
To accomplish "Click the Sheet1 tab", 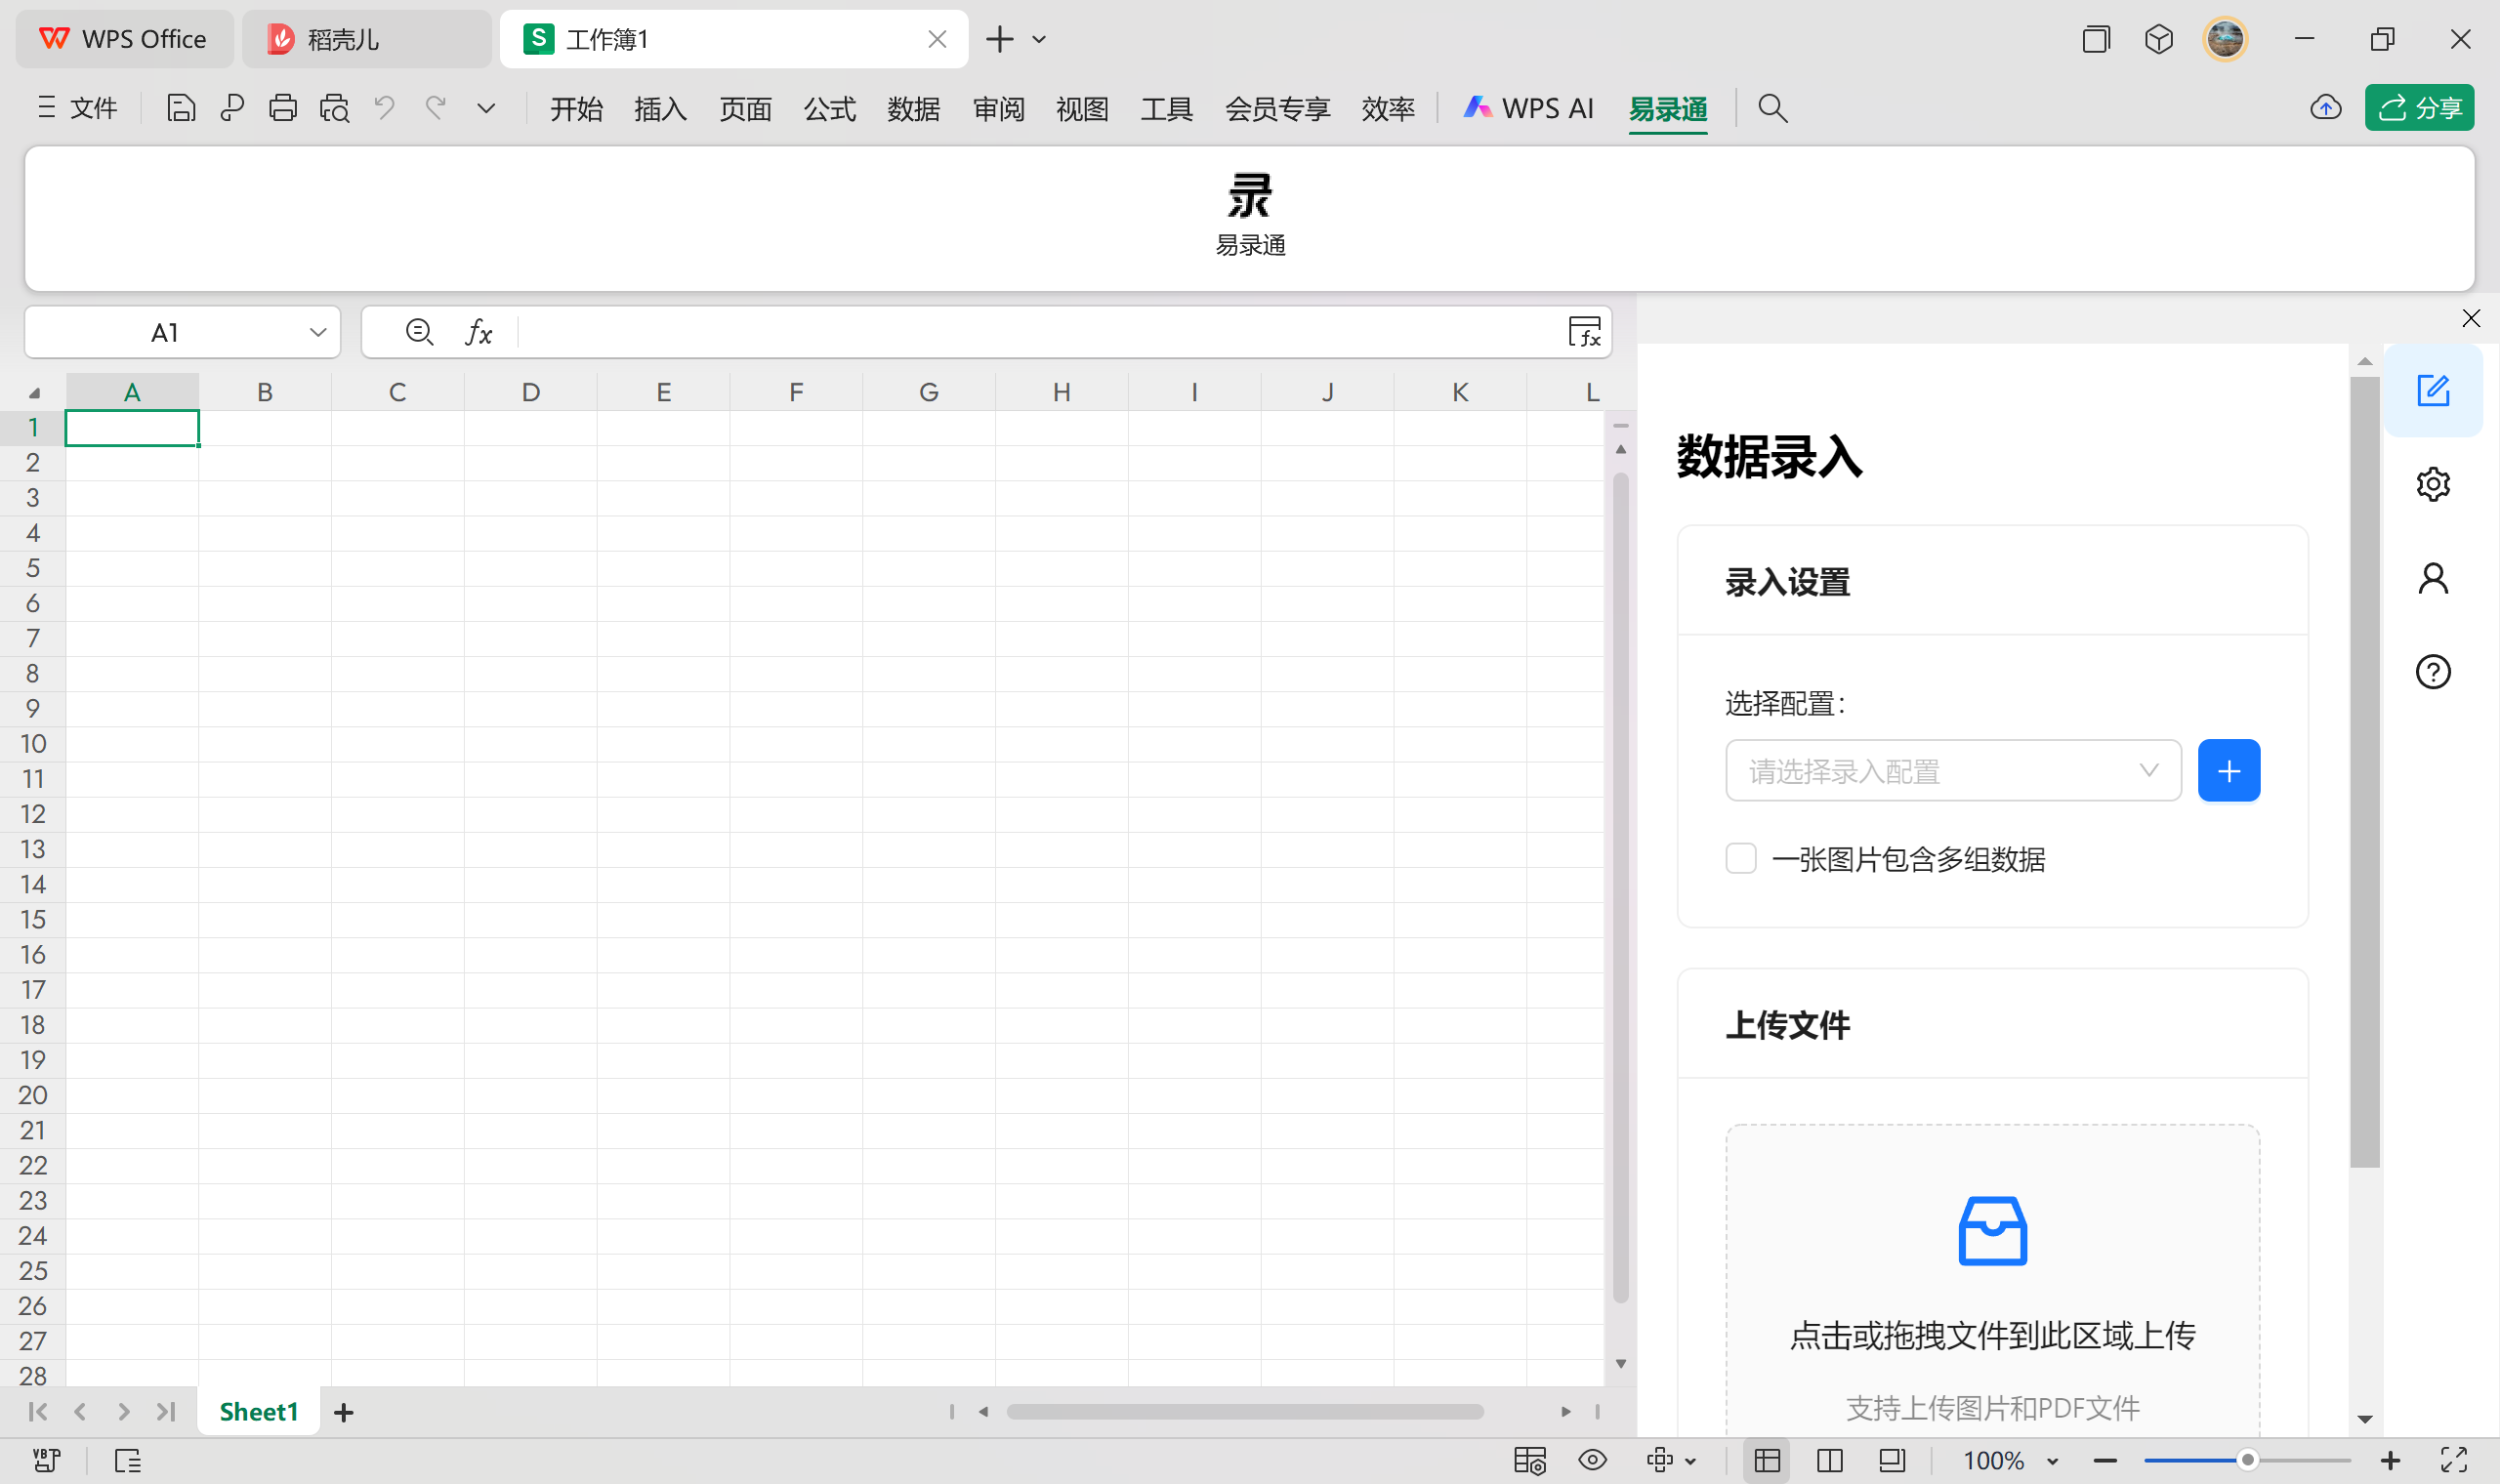I will coord(258,1412).
